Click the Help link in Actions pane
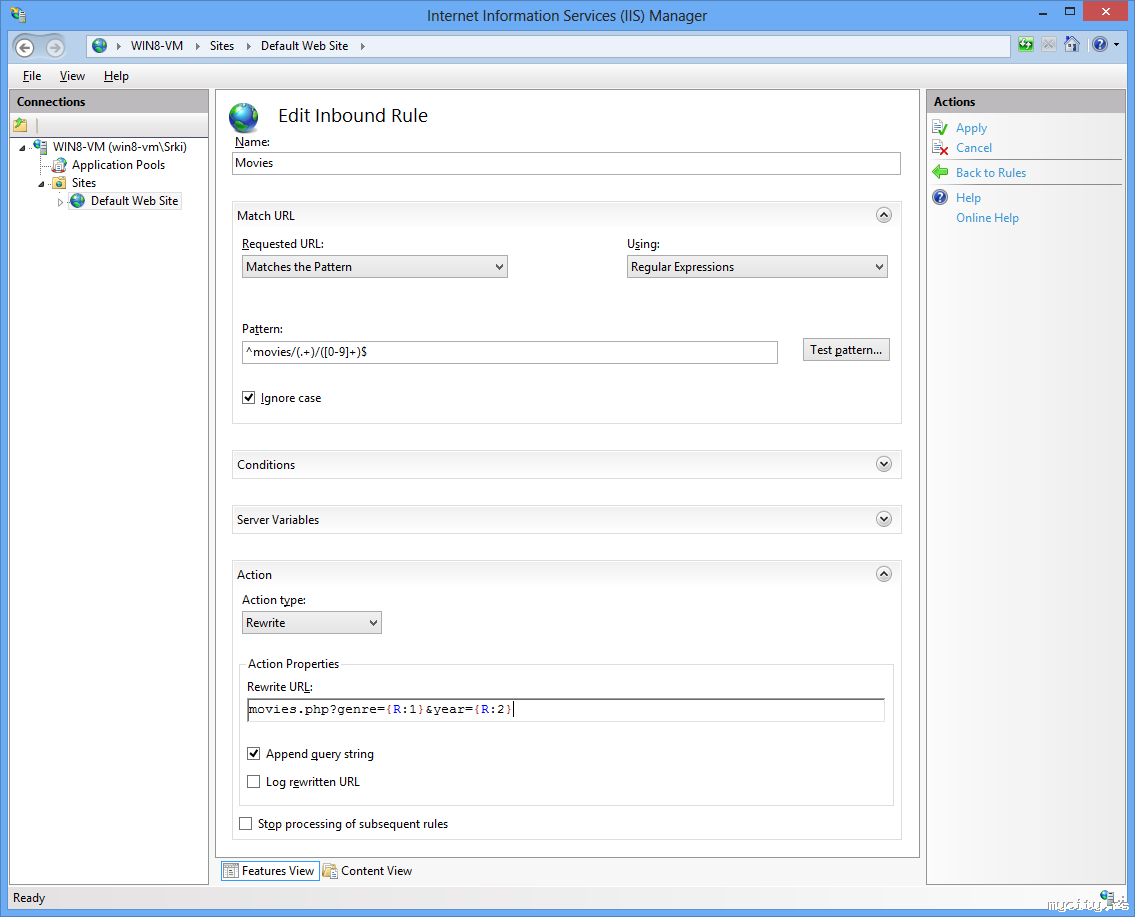The height and width of the screenshot is (917, 1135). tap(968, 198)
